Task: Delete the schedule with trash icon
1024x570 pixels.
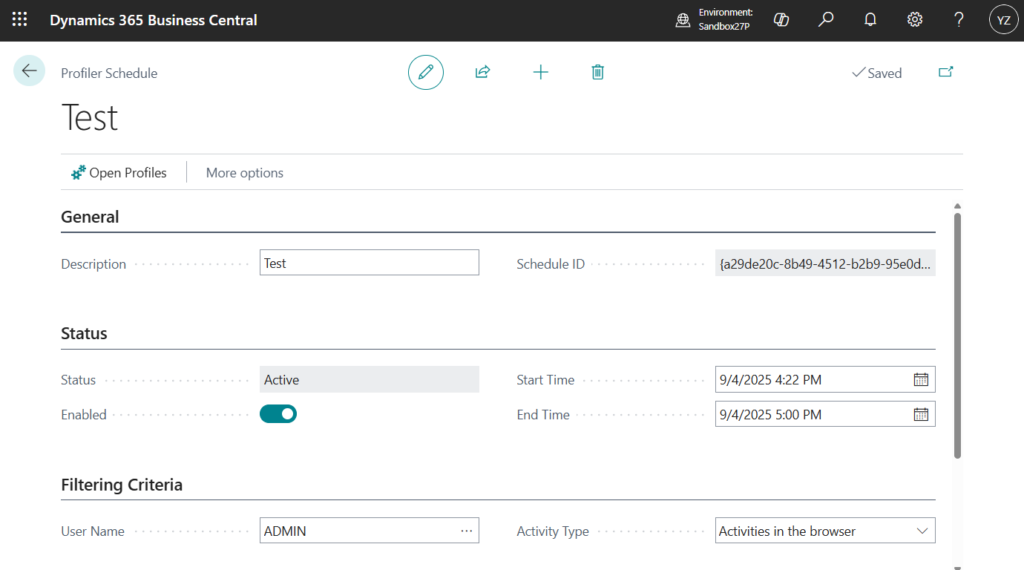Action: pos(598,72)
